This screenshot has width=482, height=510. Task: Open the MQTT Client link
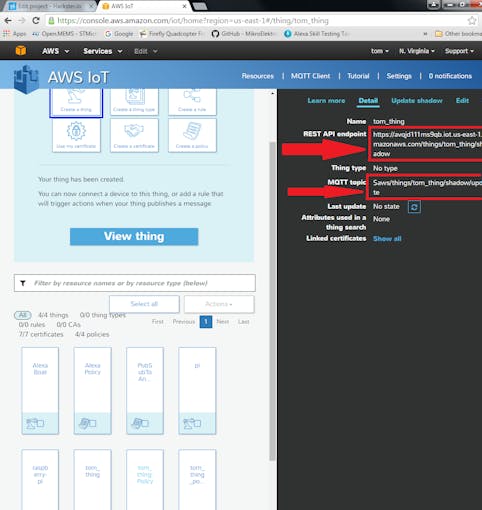point(310,76)
